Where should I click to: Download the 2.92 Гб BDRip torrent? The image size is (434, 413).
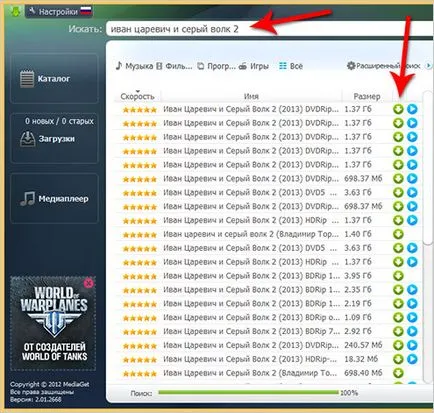(398, 331)
